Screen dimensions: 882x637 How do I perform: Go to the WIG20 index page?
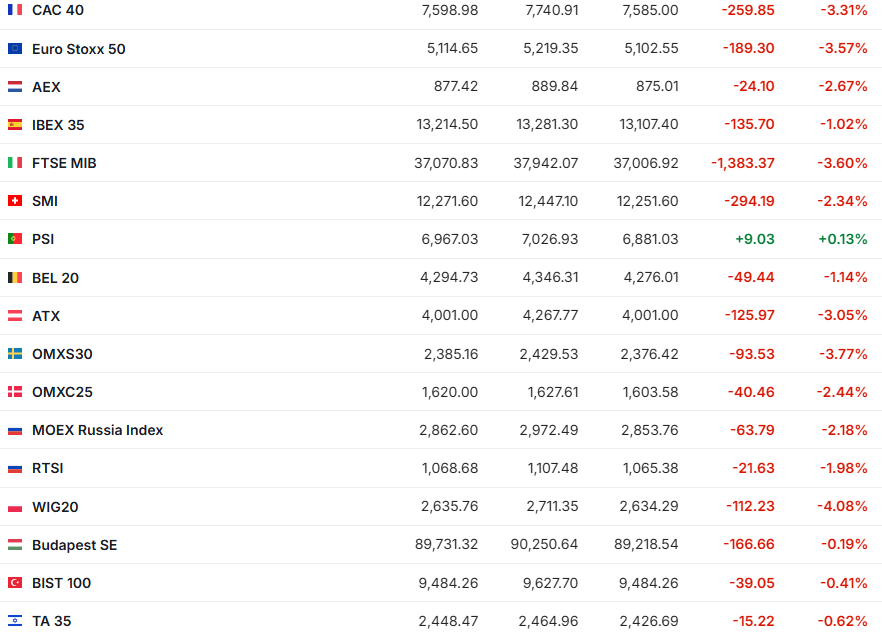[55, 507]
